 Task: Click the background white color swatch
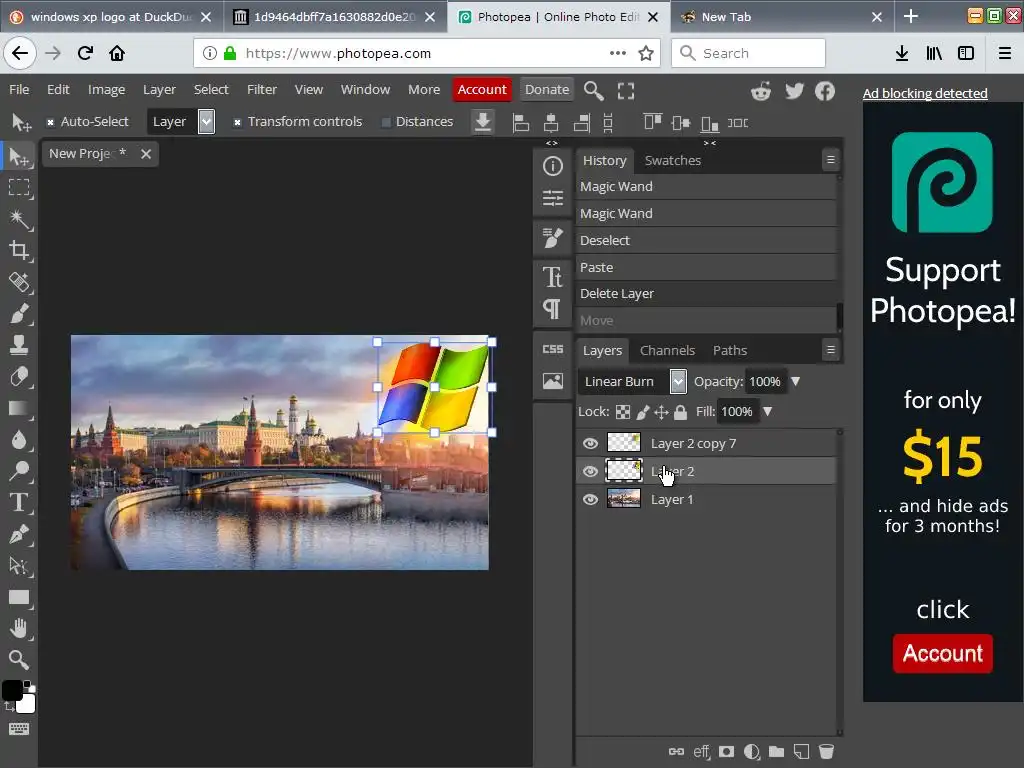click(x=27, y=704)
